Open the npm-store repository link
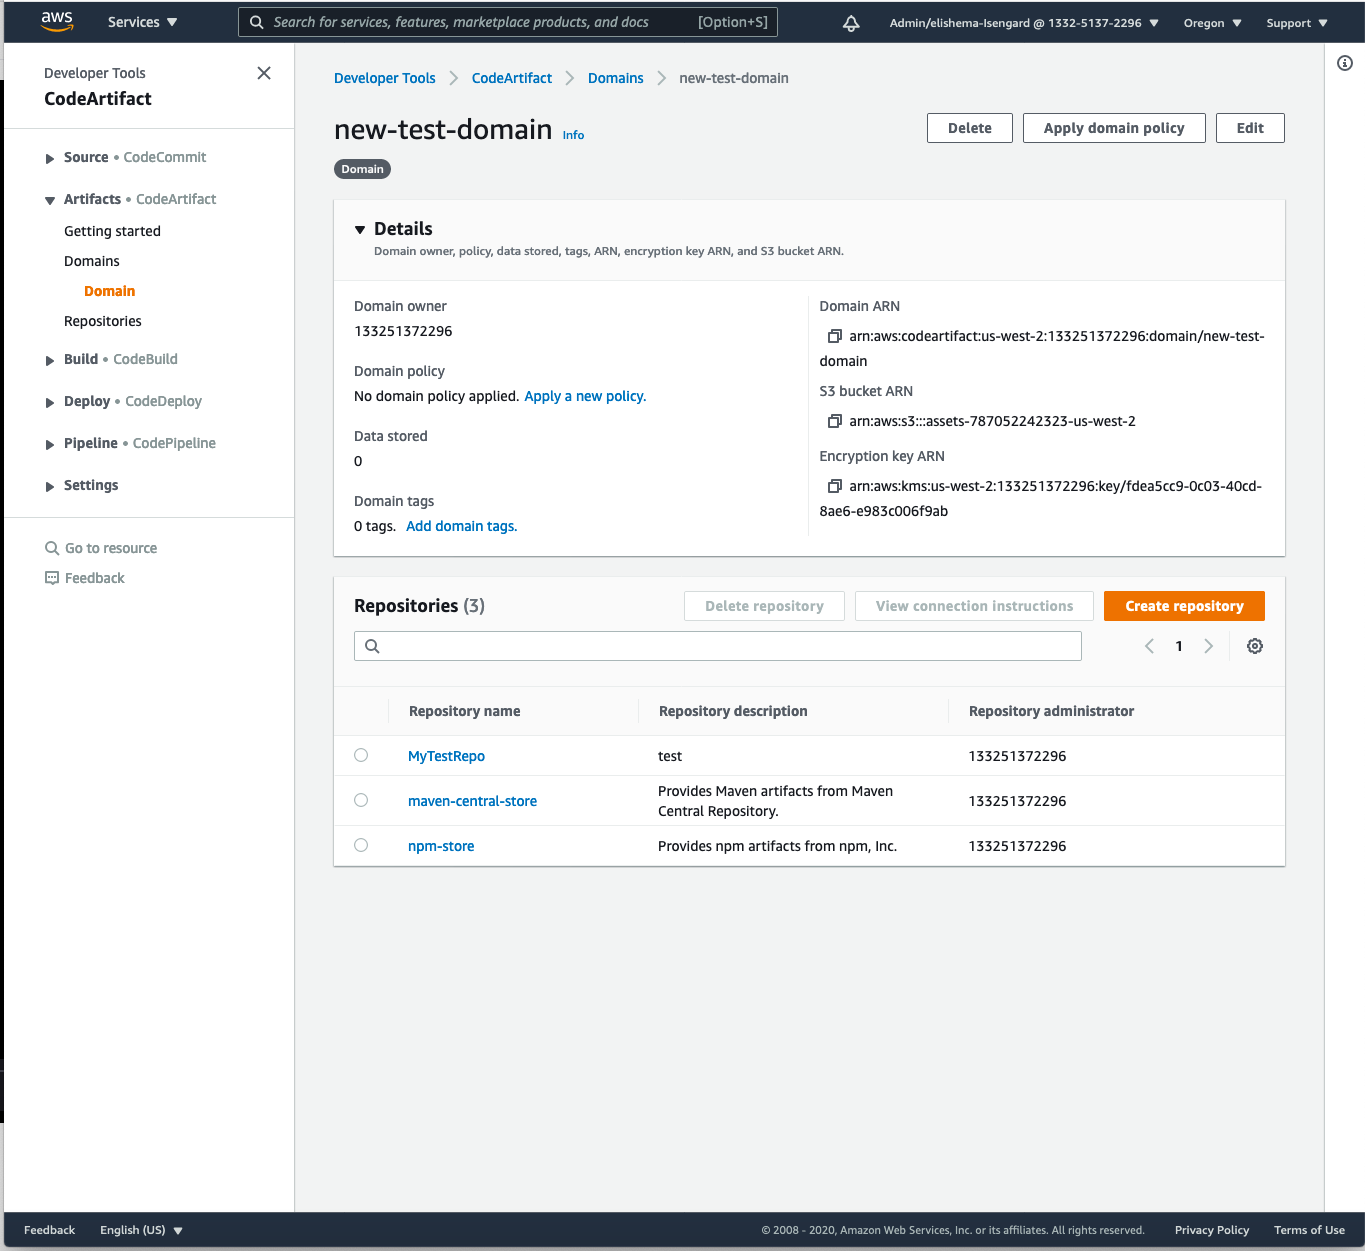This screenshot has width=1365, height=1251. (x=441, y=846)
